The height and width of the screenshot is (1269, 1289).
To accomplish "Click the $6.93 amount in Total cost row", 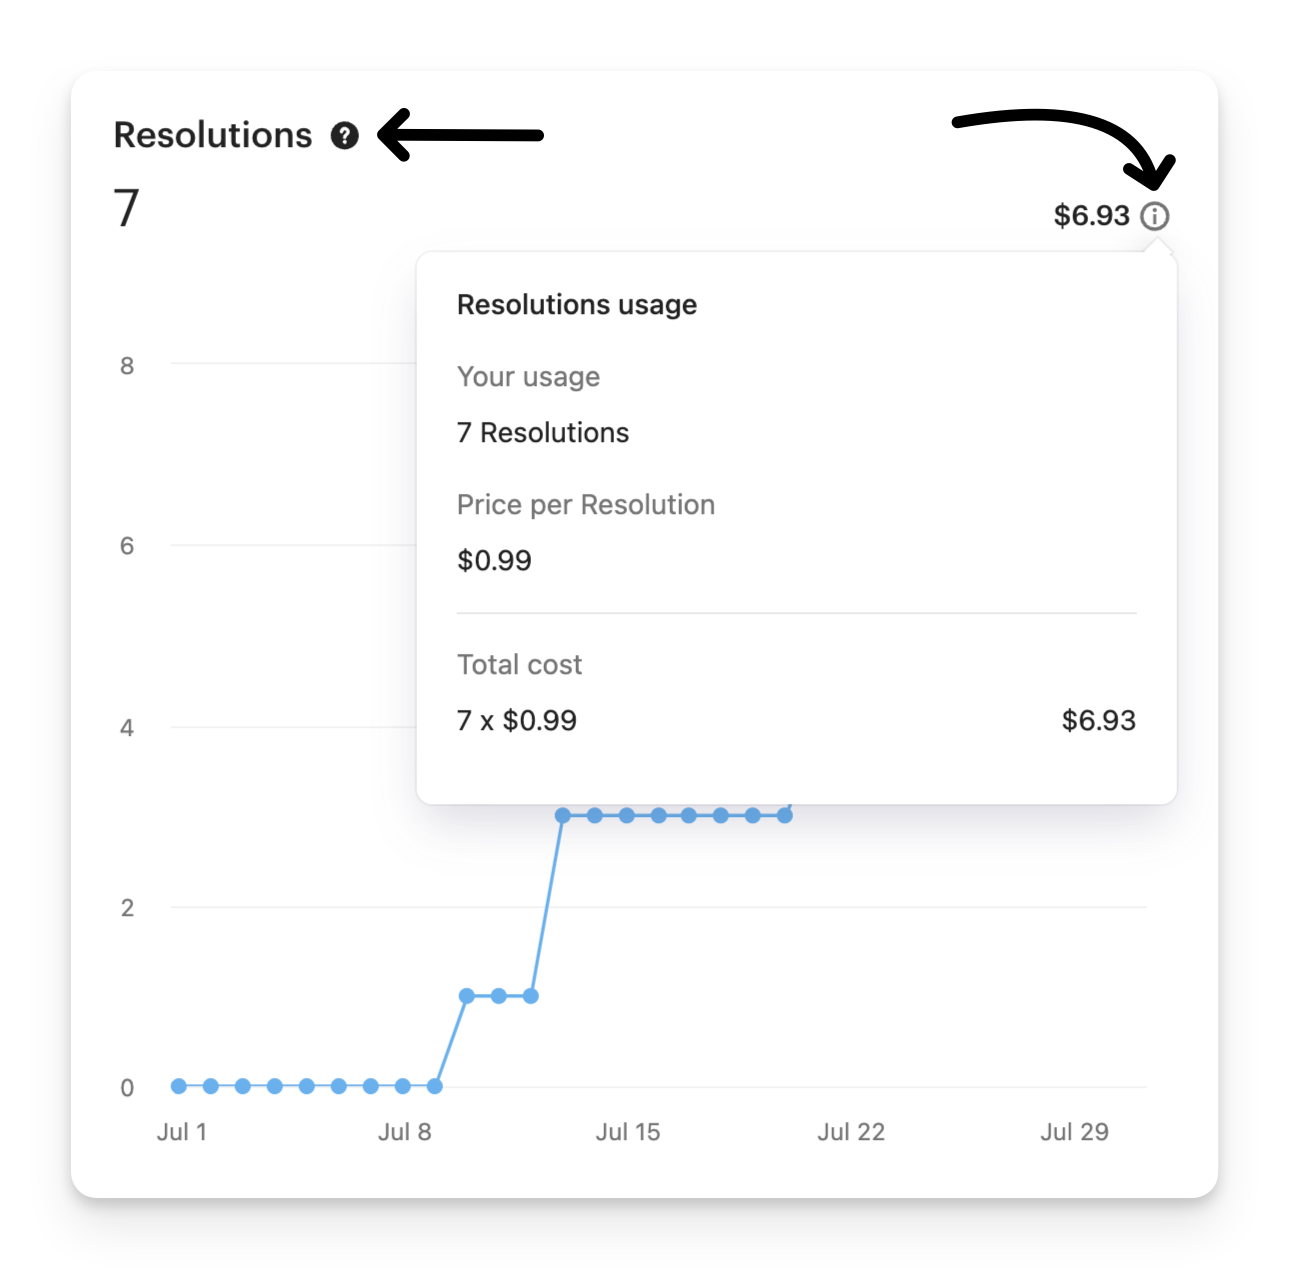I will click(x=1099, y=720).
